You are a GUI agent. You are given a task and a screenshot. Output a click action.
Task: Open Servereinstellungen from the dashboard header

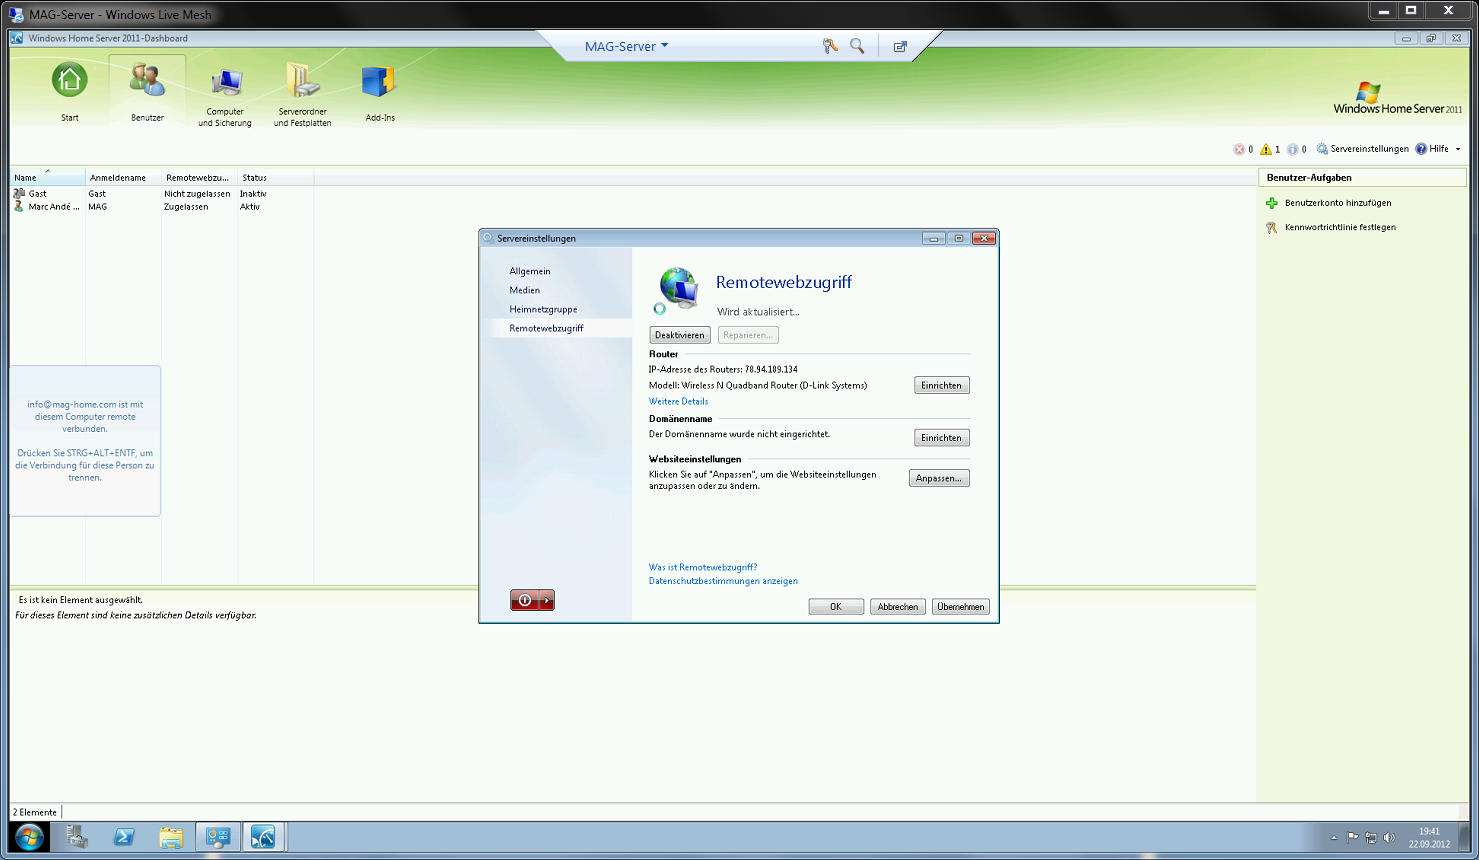click(1362, 149)
